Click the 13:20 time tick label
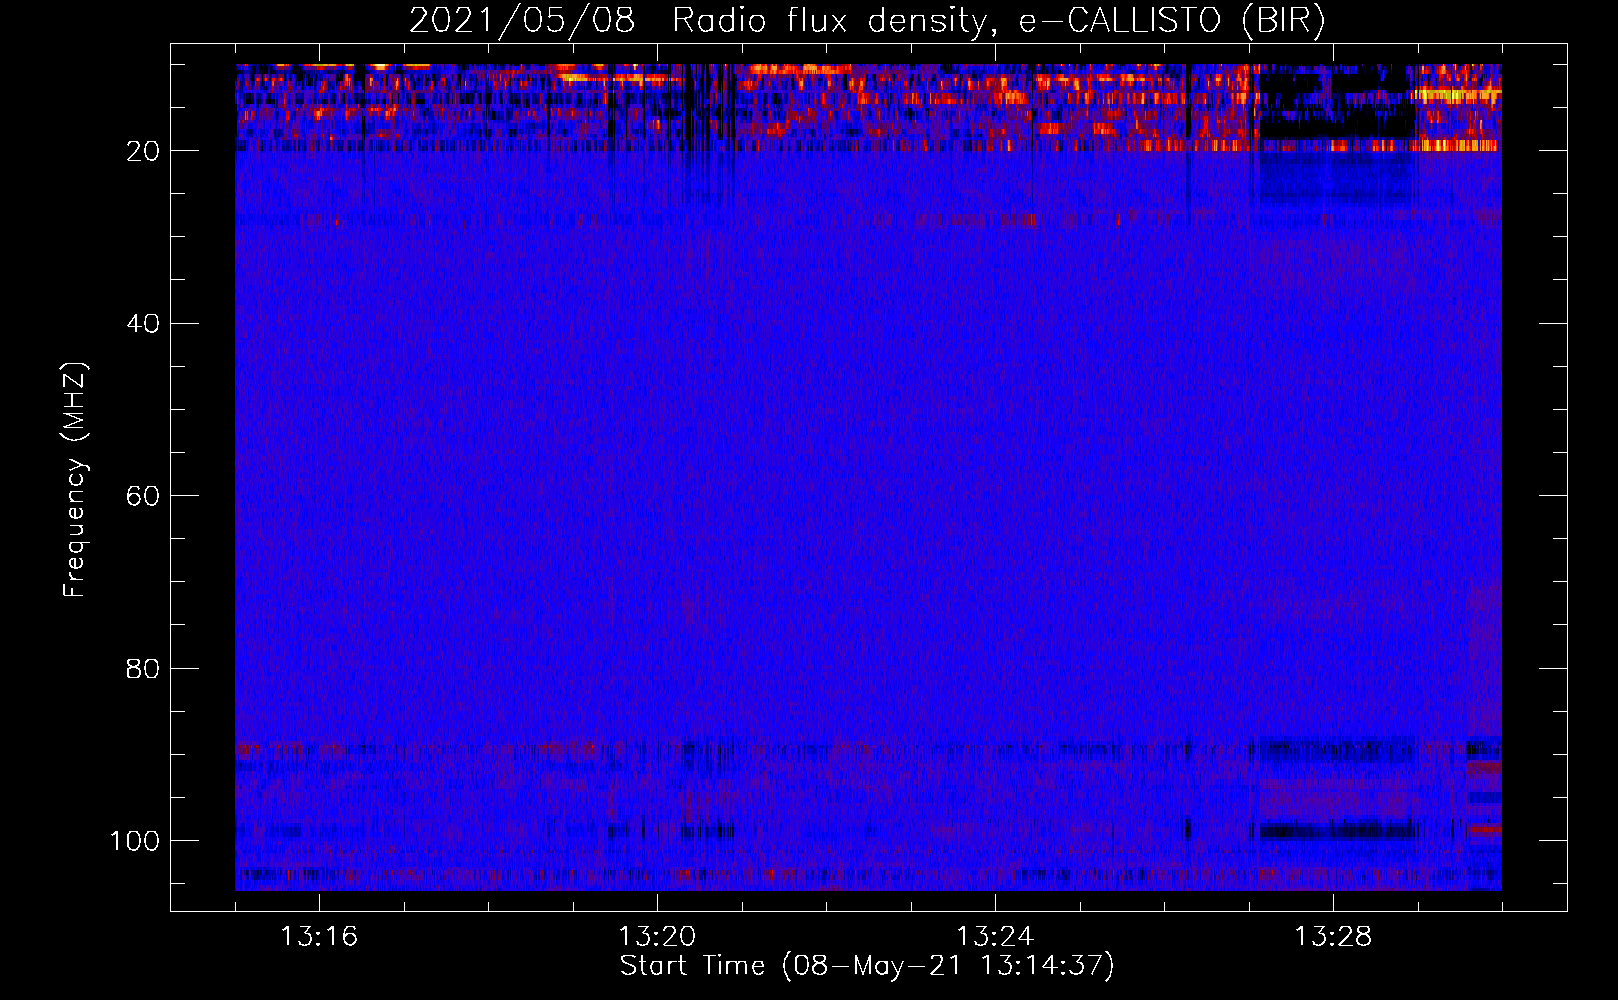 tap(657, 937)
